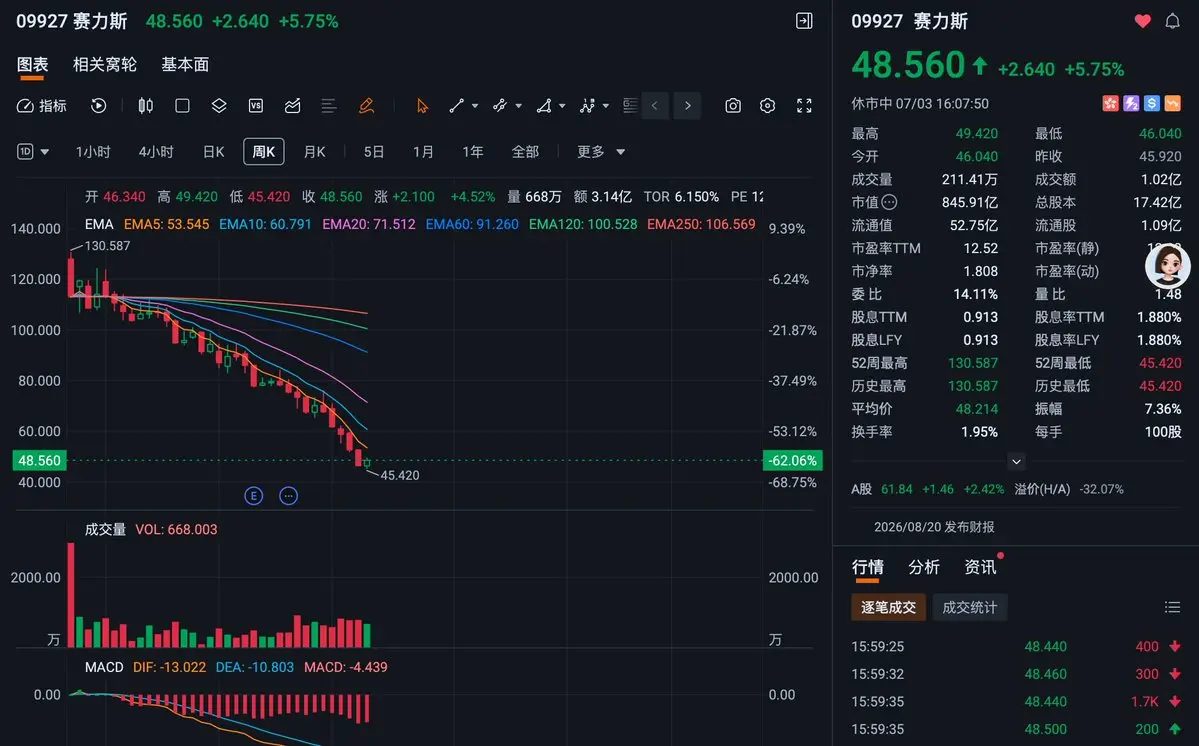Click the 成交量 volume indicator label
The width and height of the screenshot is (1199, 746).
[106, 529]
